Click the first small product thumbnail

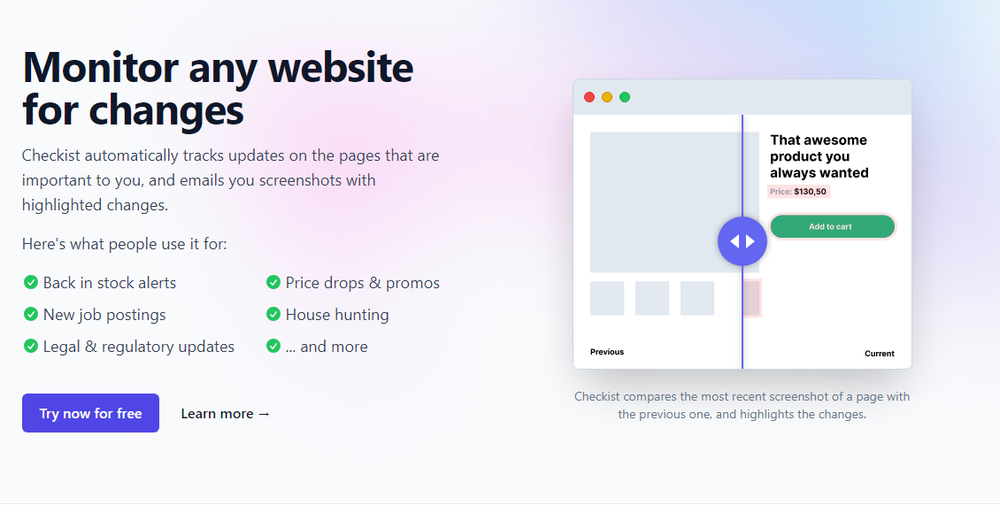[x=607, y=298]
